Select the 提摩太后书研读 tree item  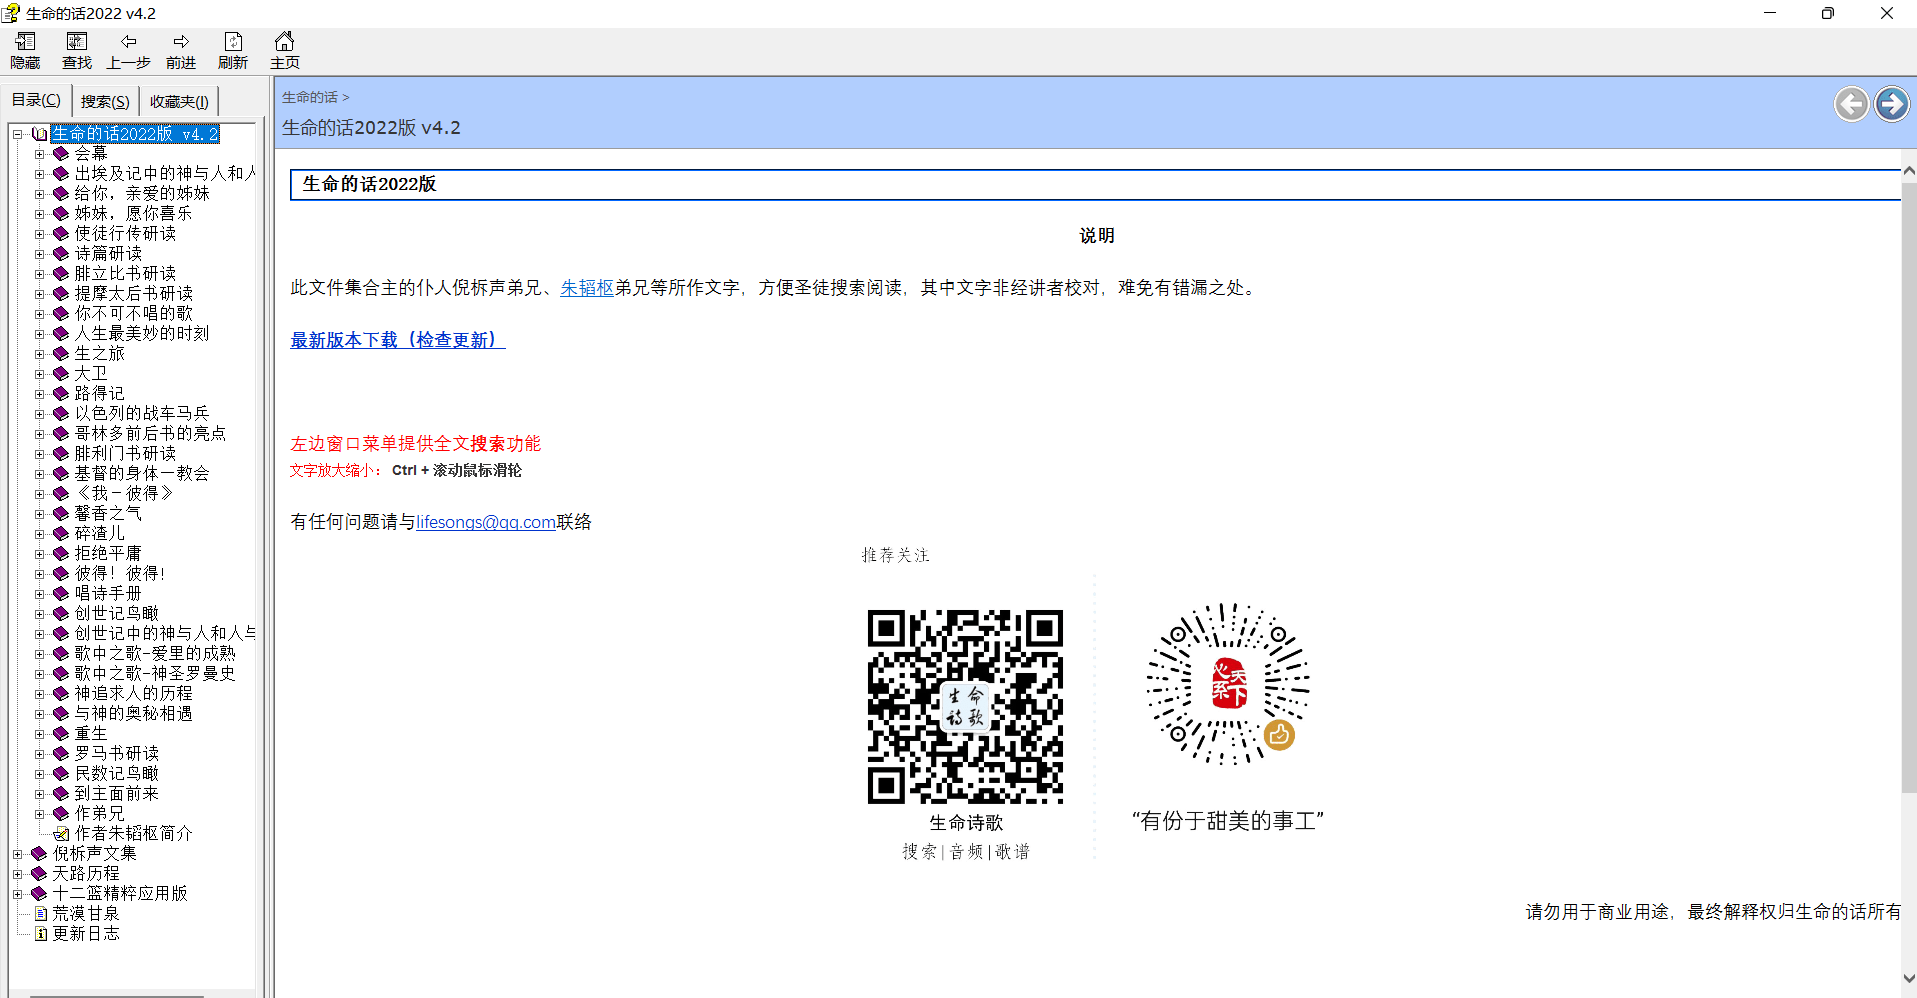point(134,293)
